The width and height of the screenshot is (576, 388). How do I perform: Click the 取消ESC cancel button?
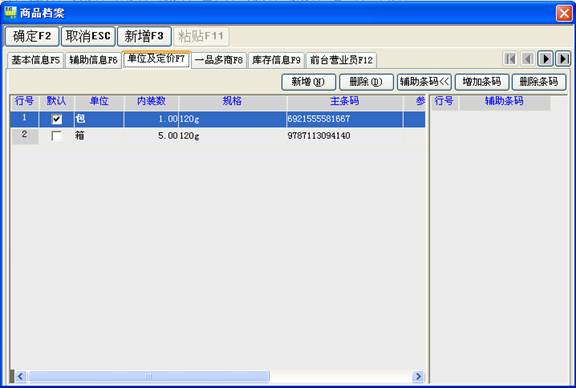click(x=88, y=36)
